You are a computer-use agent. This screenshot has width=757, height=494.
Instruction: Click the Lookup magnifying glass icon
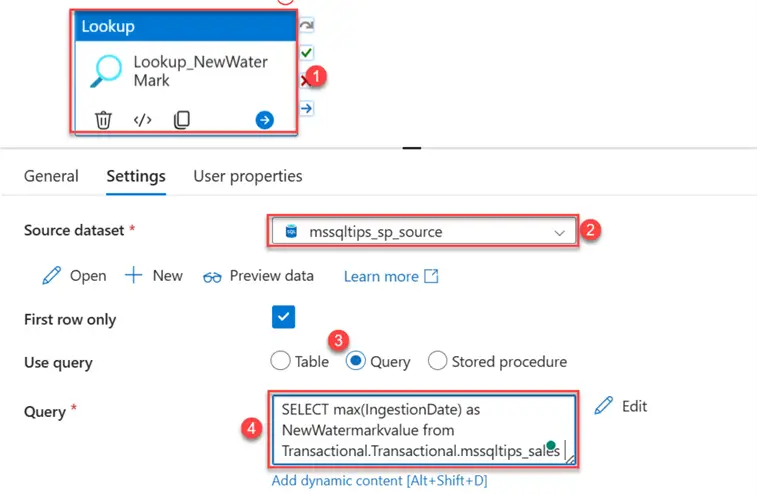[x=105, y=71]
